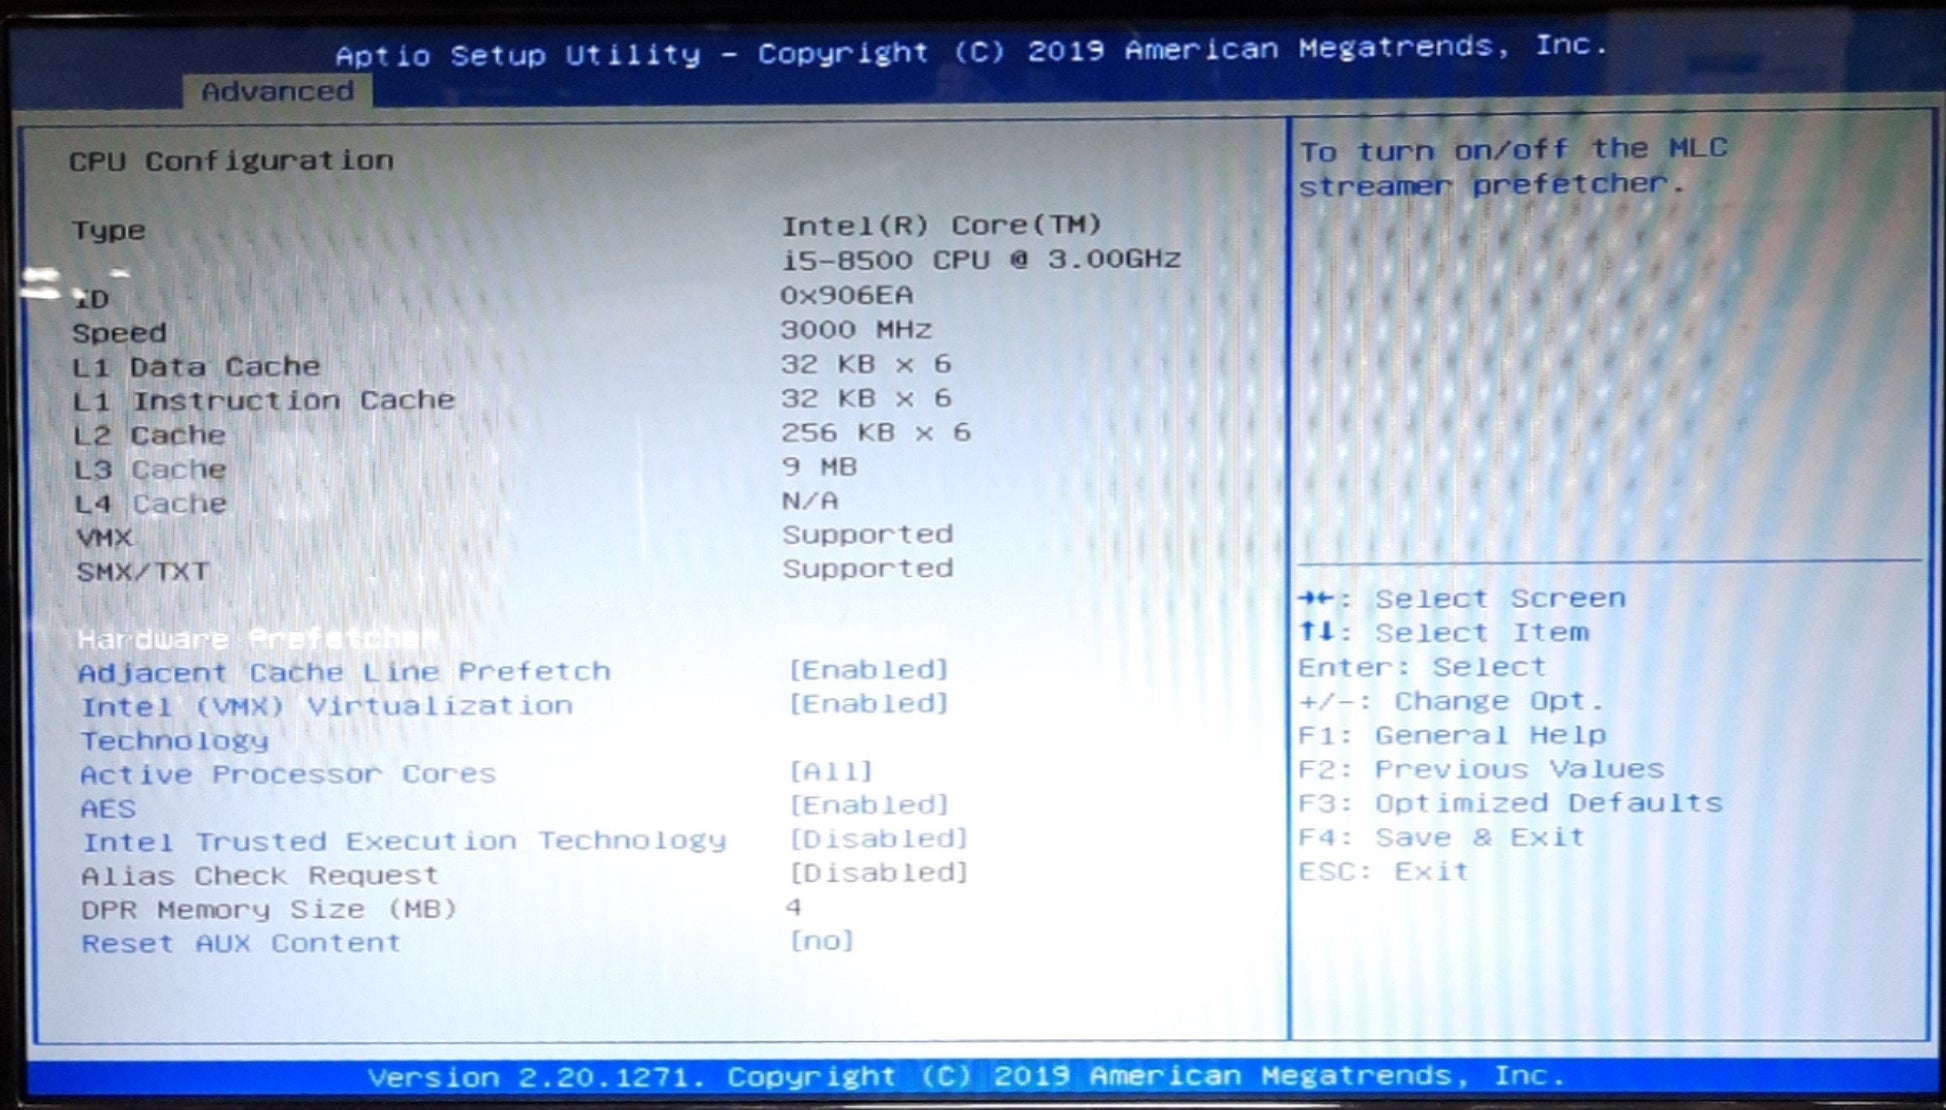Toggle Adjacent Cache Line Prefetch value Enabled
Screen dimensions: 1946x1110
pyautogui.click(x=868, y=669)
